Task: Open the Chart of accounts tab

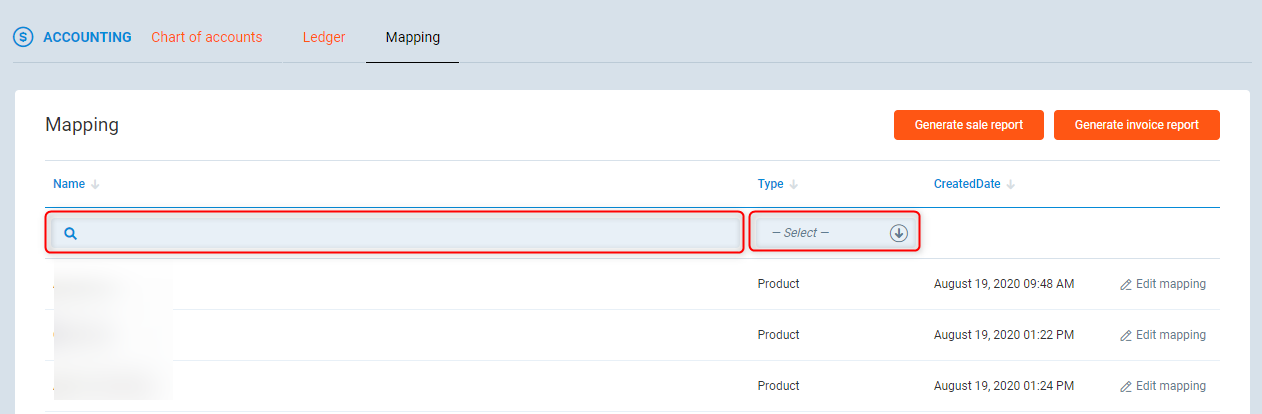Action: click(206, 37)
